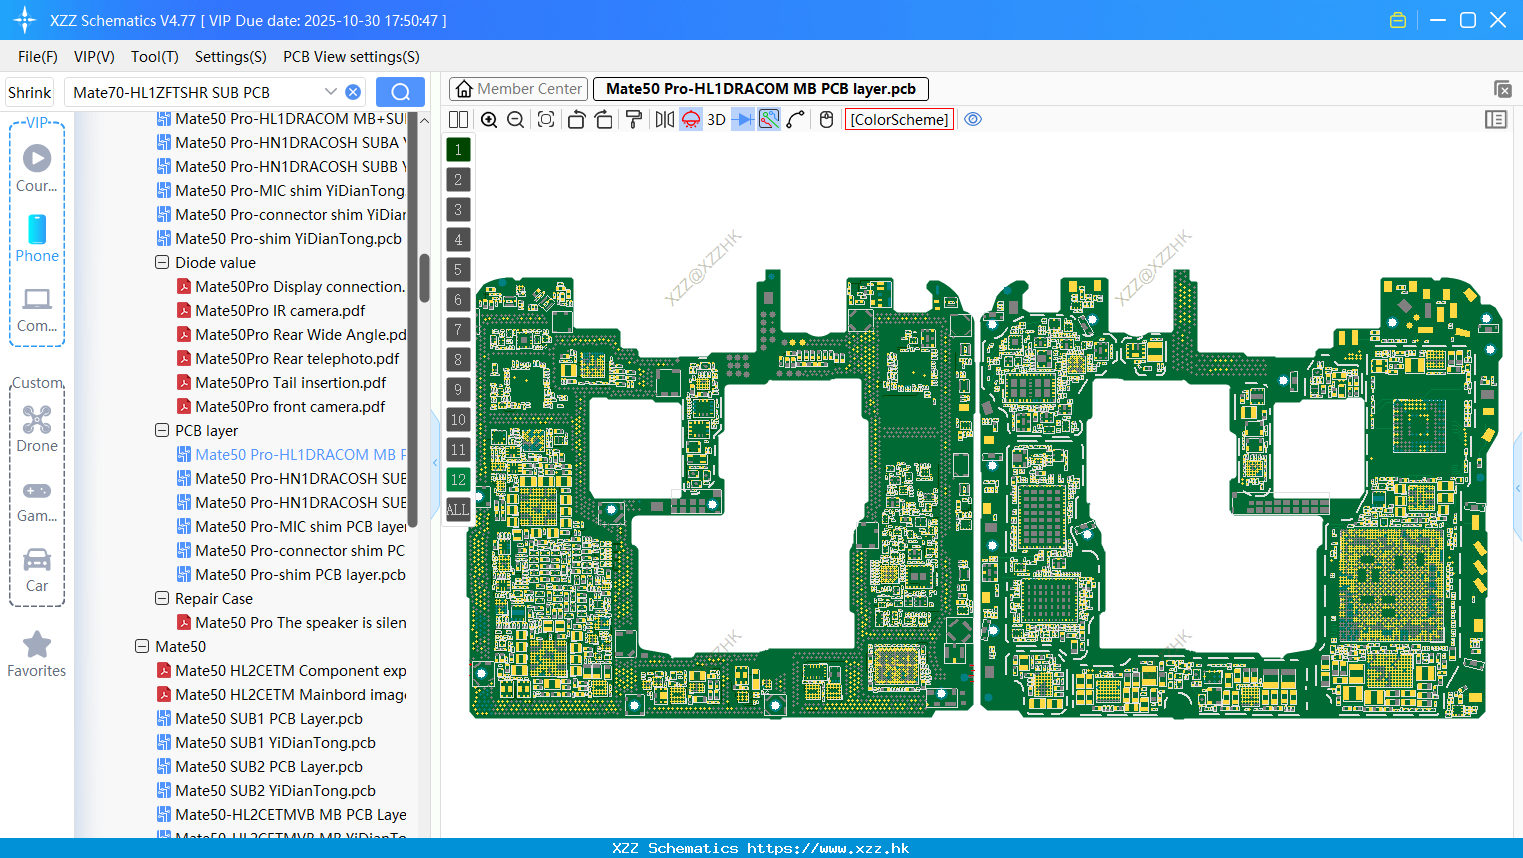
Task: Collapse the PCB layer folder
Action: (x=162, y=430)
